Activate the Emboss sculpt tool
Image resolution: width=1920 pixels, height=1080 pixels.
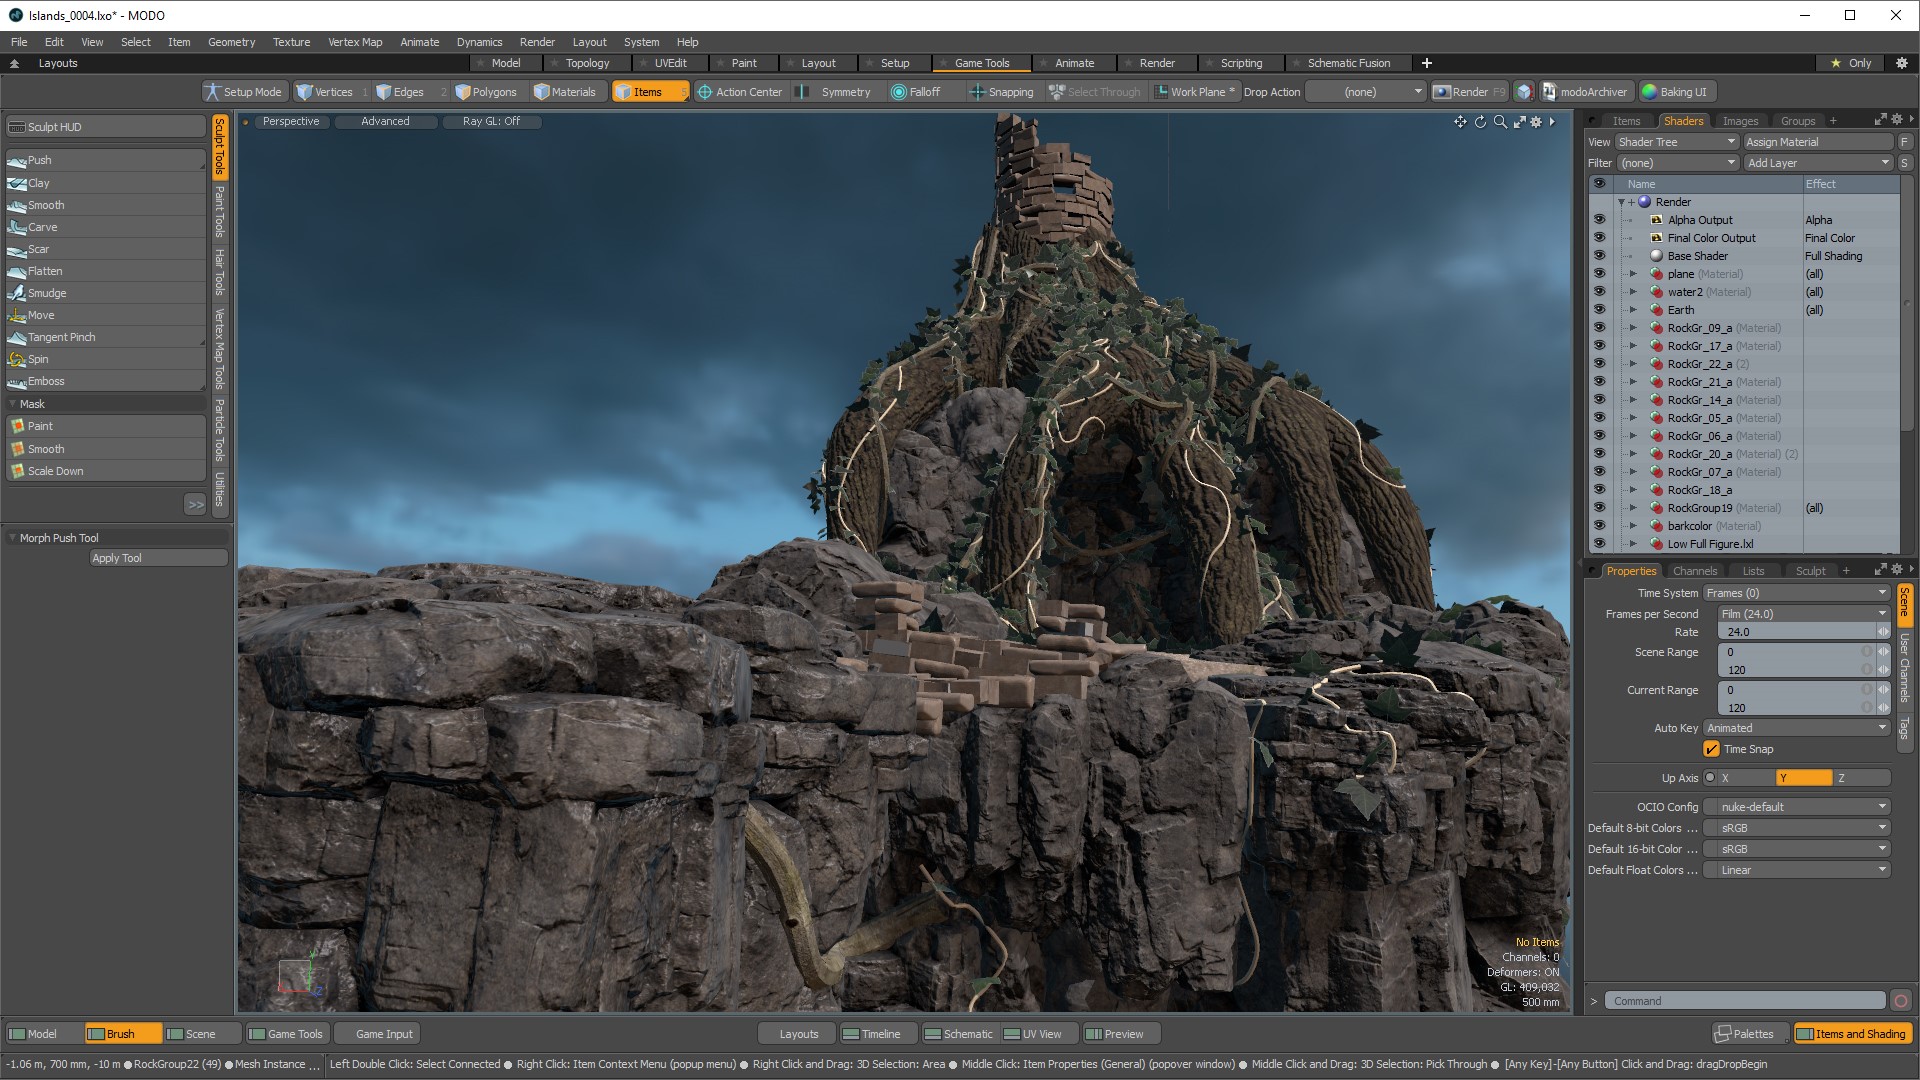point(46,381)
